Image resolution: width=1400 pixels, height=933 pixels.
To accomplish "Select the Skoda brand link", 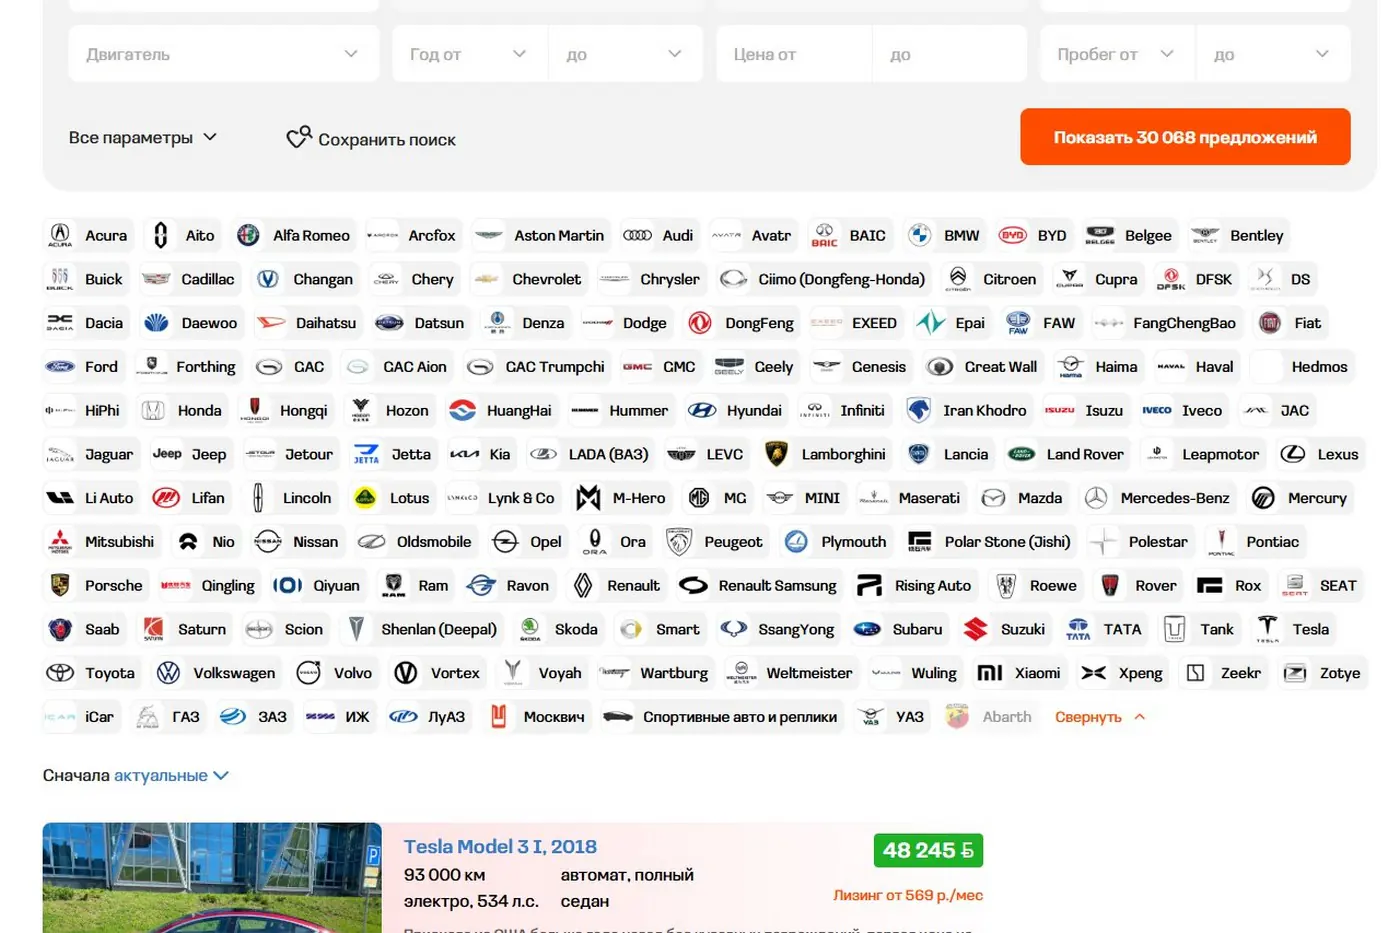I will point(559,629).
